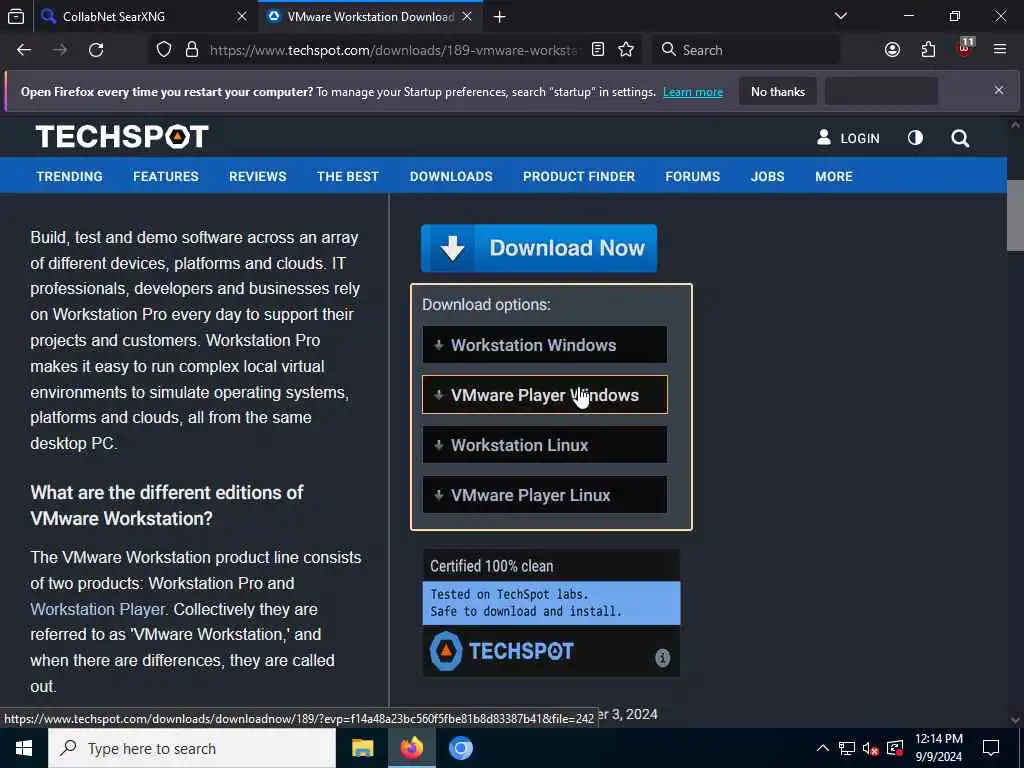Close the CollabNet SearXNG tab

242,16
